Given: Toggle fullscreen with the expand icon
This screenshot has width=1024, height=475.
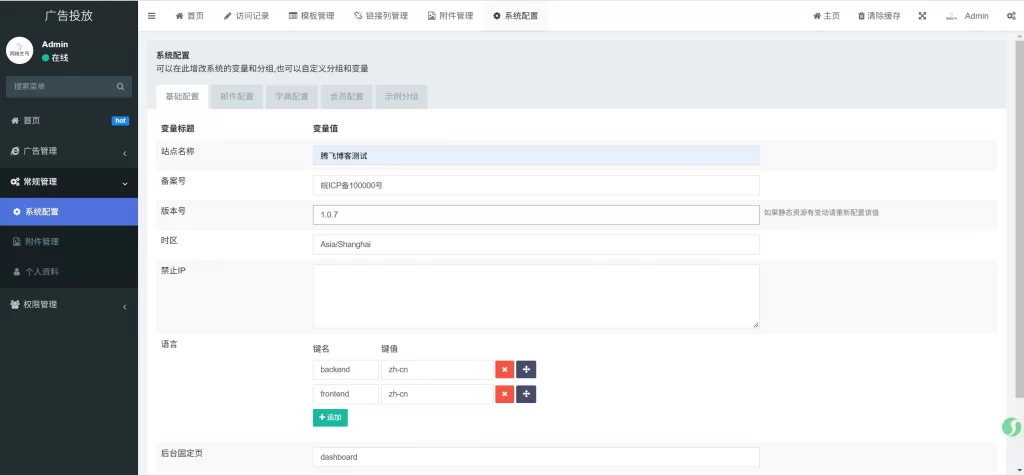Looking at the screenshot, I should click(x=922, y=16).
